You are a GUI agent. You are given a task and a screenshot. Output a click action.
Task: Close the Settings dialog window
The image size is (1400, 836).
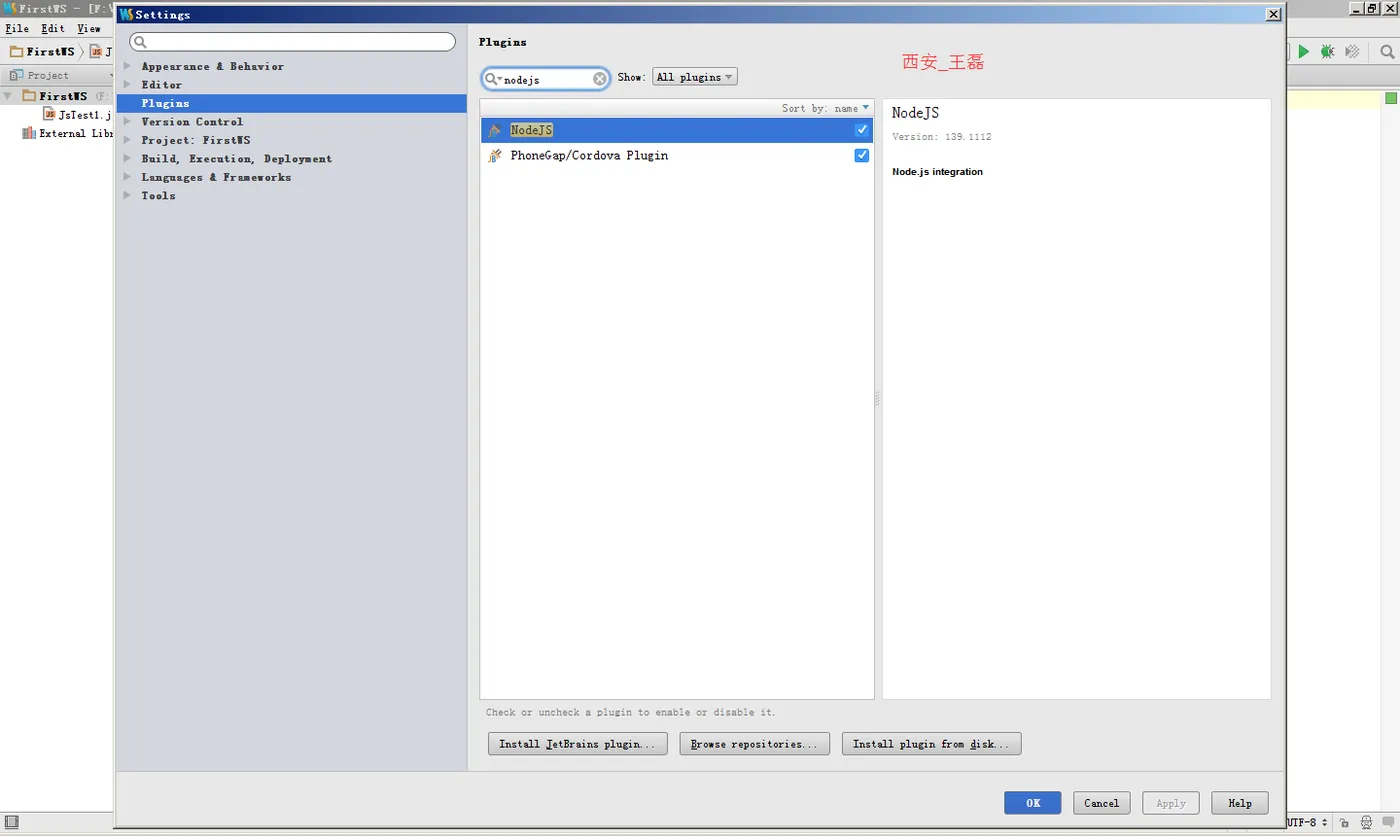tap(1273, 15)
